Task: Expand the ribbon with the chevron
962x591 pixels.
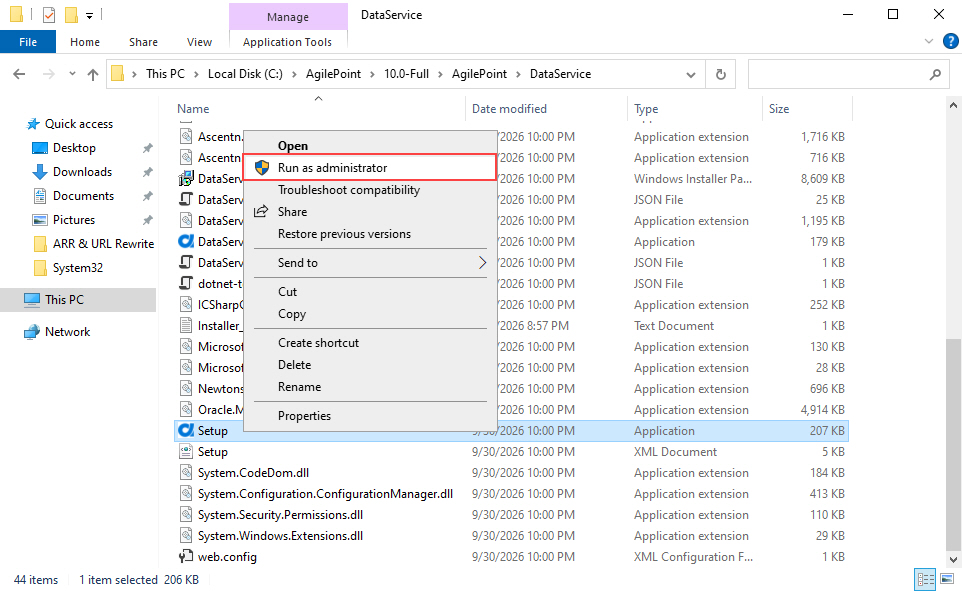Action: point(928,41)
